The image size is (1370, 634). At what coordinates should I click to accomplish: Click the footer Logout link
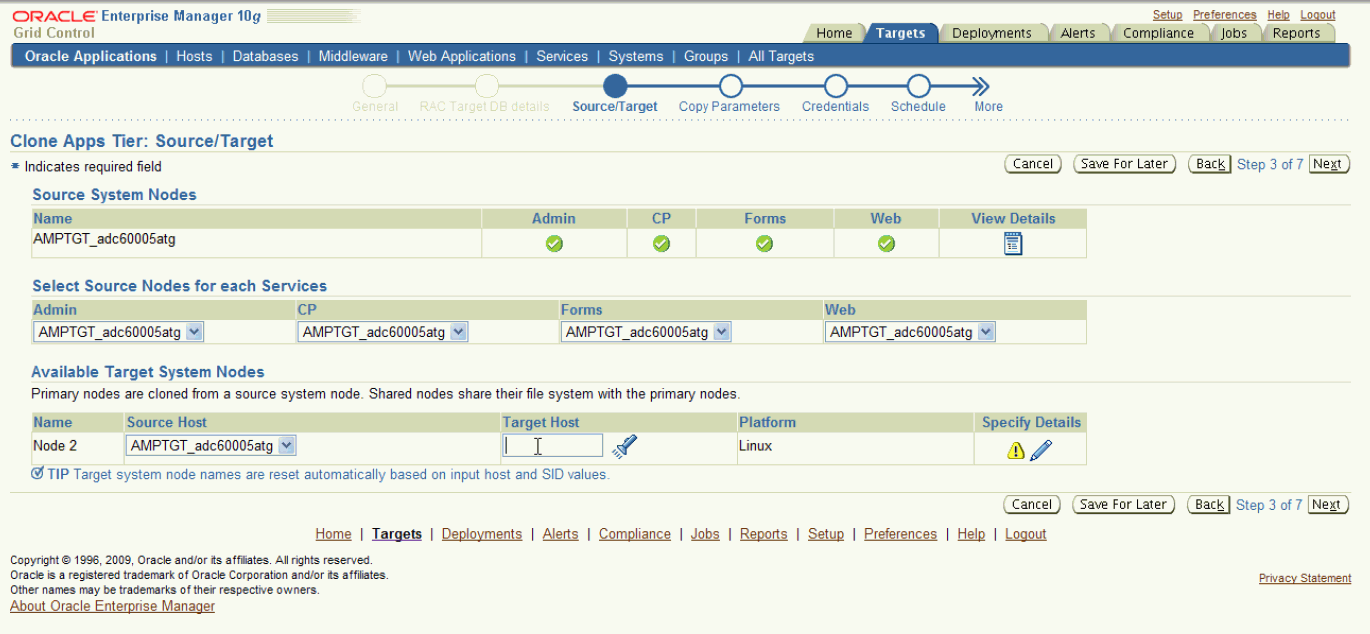tap(1025, 534)
